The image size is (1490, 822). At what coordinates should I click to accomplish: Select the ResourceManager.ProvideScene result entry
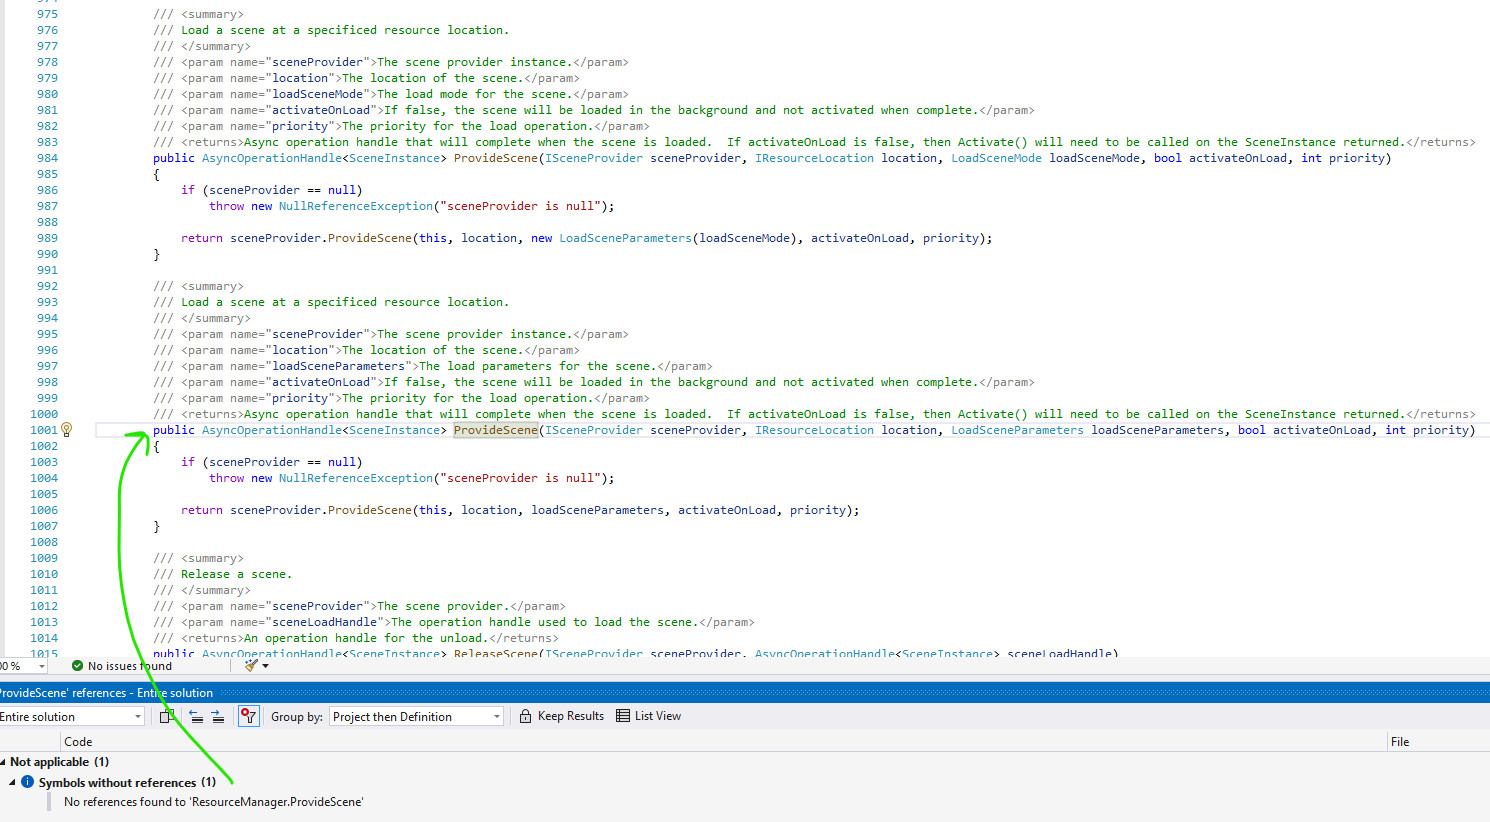211,801
